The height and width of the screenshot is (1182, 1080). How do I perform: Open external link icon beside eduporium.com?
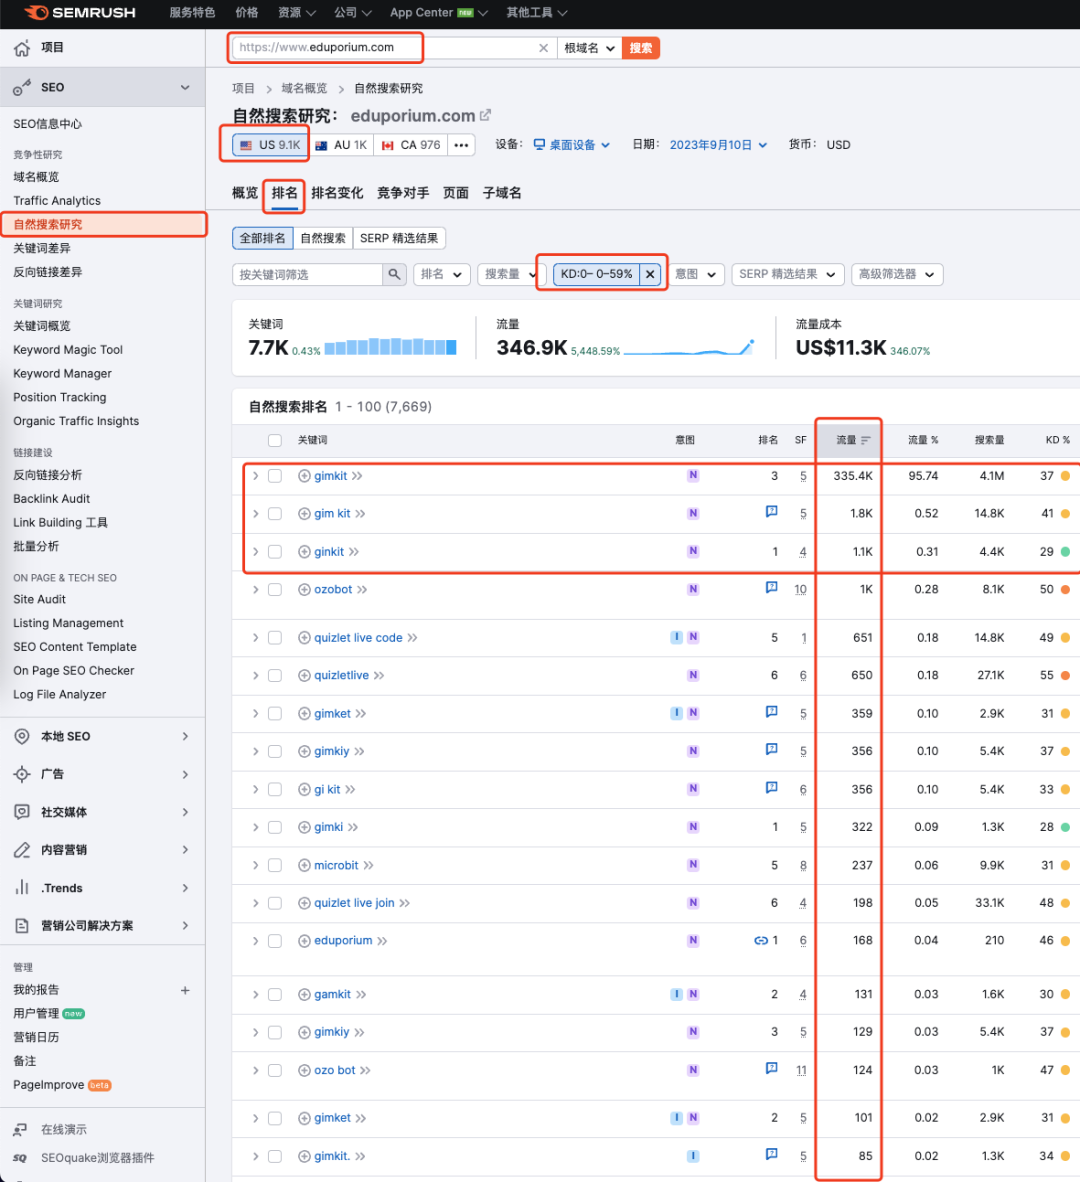pyautogui.click(x=486, y=116)
